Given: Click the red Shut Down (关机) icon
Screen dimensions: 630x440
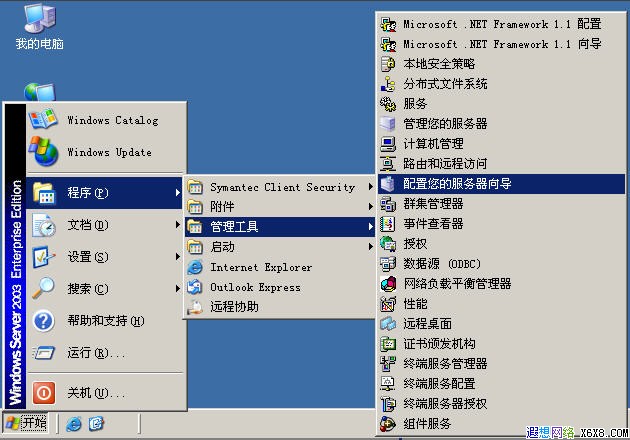Looking at the screenshot, I should pyautogui.click(x=43, y=392).
